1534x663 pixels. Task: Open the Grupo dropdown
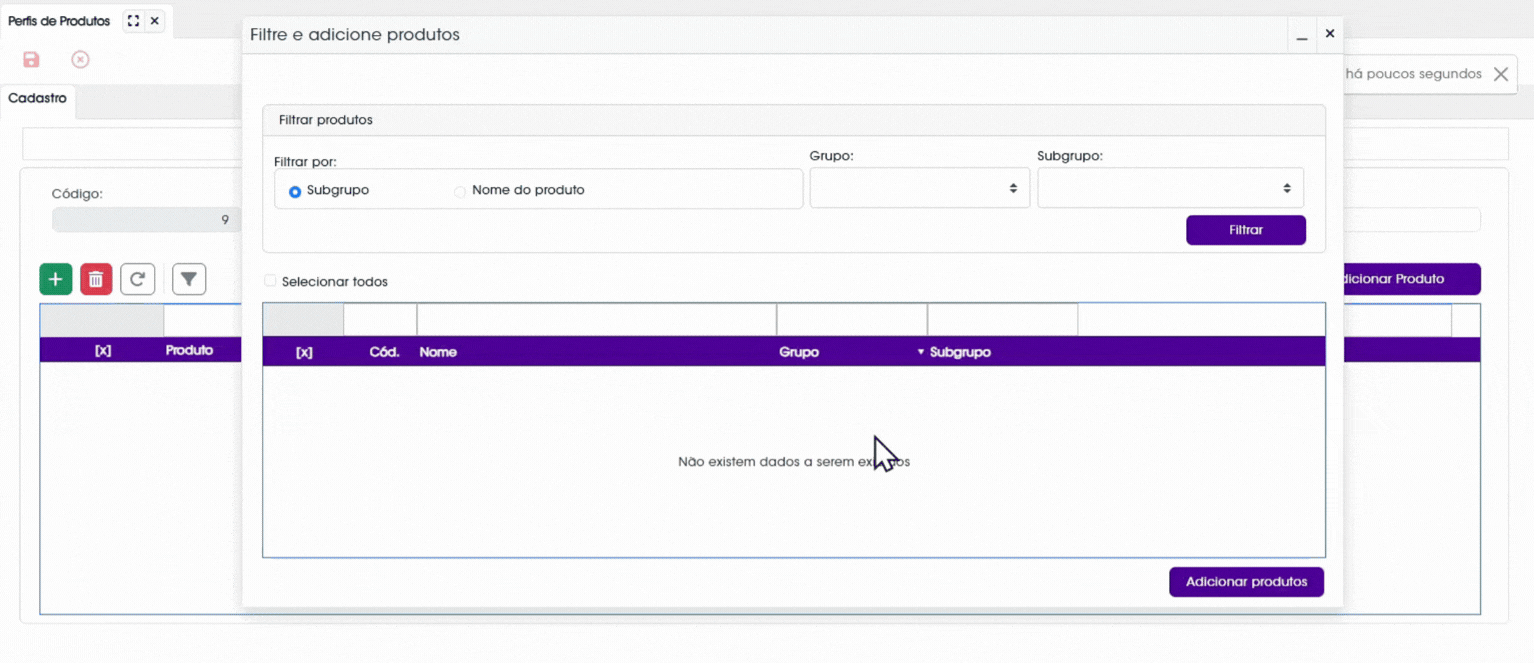click(920, 188)
